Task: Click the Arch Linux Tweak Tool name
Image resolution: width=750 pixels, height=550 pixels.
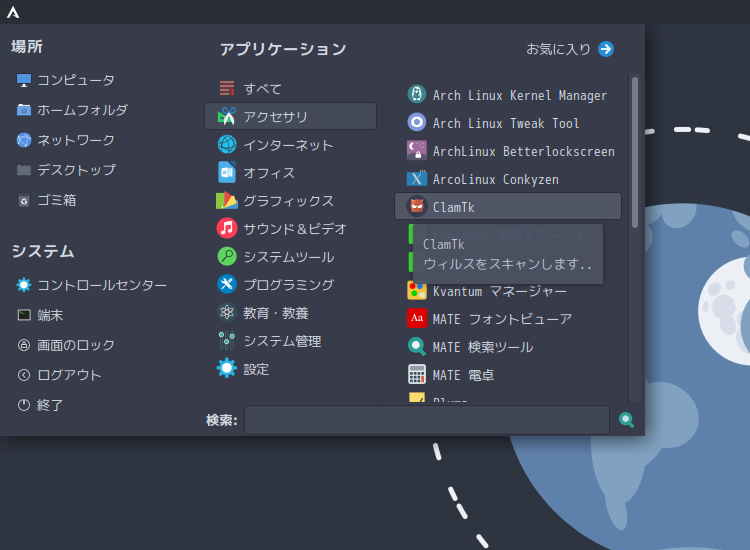Action: [506, 123]
